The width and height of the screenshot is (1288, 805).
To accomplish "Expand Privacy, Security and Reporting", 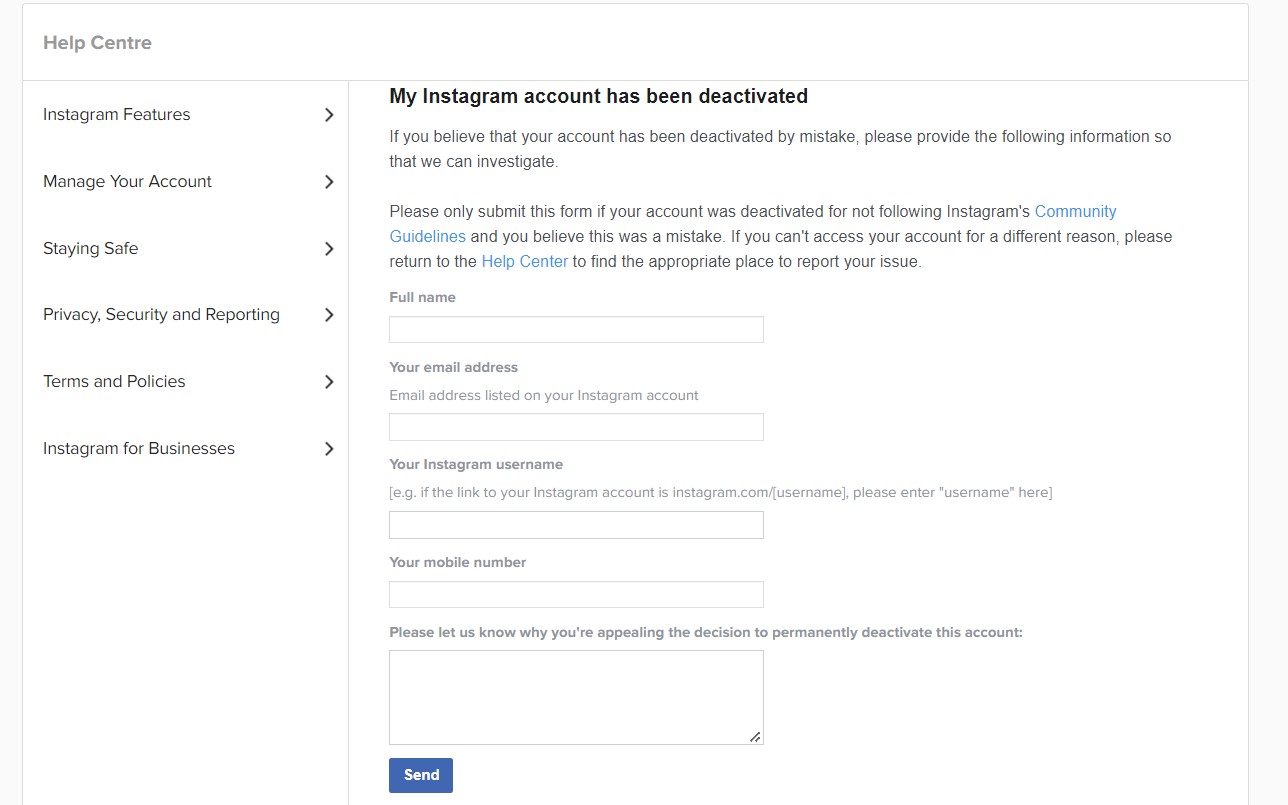I will point(328,314).
